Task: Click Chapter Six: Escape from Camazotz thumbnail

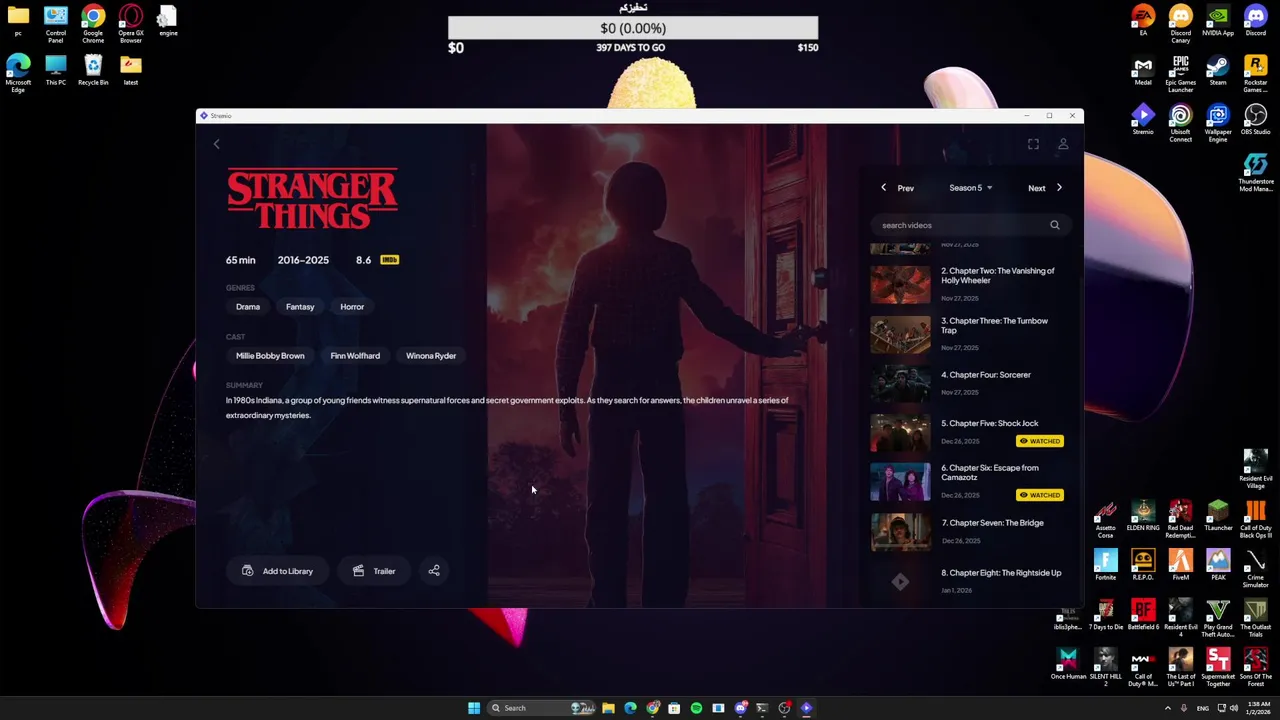Action: coord(900,481)
